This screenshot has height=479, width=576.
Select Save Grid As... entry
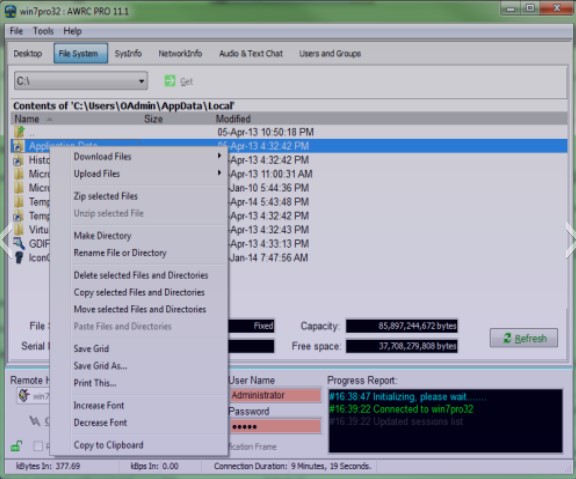[x=100, y=366]
